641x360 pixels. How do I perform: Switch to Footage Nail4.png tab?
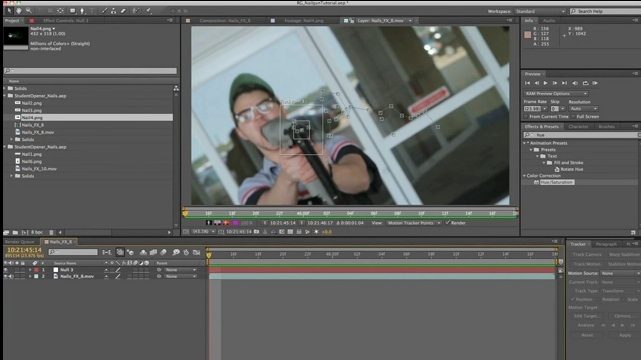click(x=304, y=20)
